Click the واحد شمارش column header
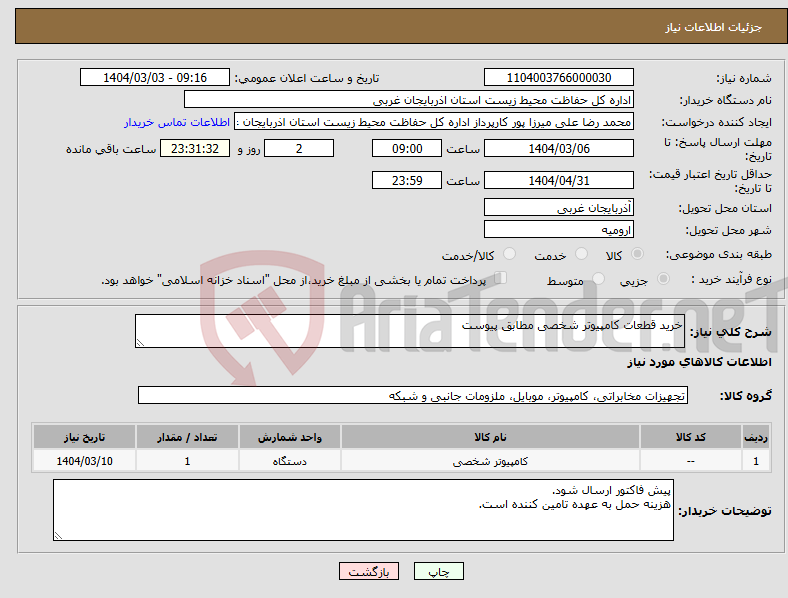 point(290,437)
